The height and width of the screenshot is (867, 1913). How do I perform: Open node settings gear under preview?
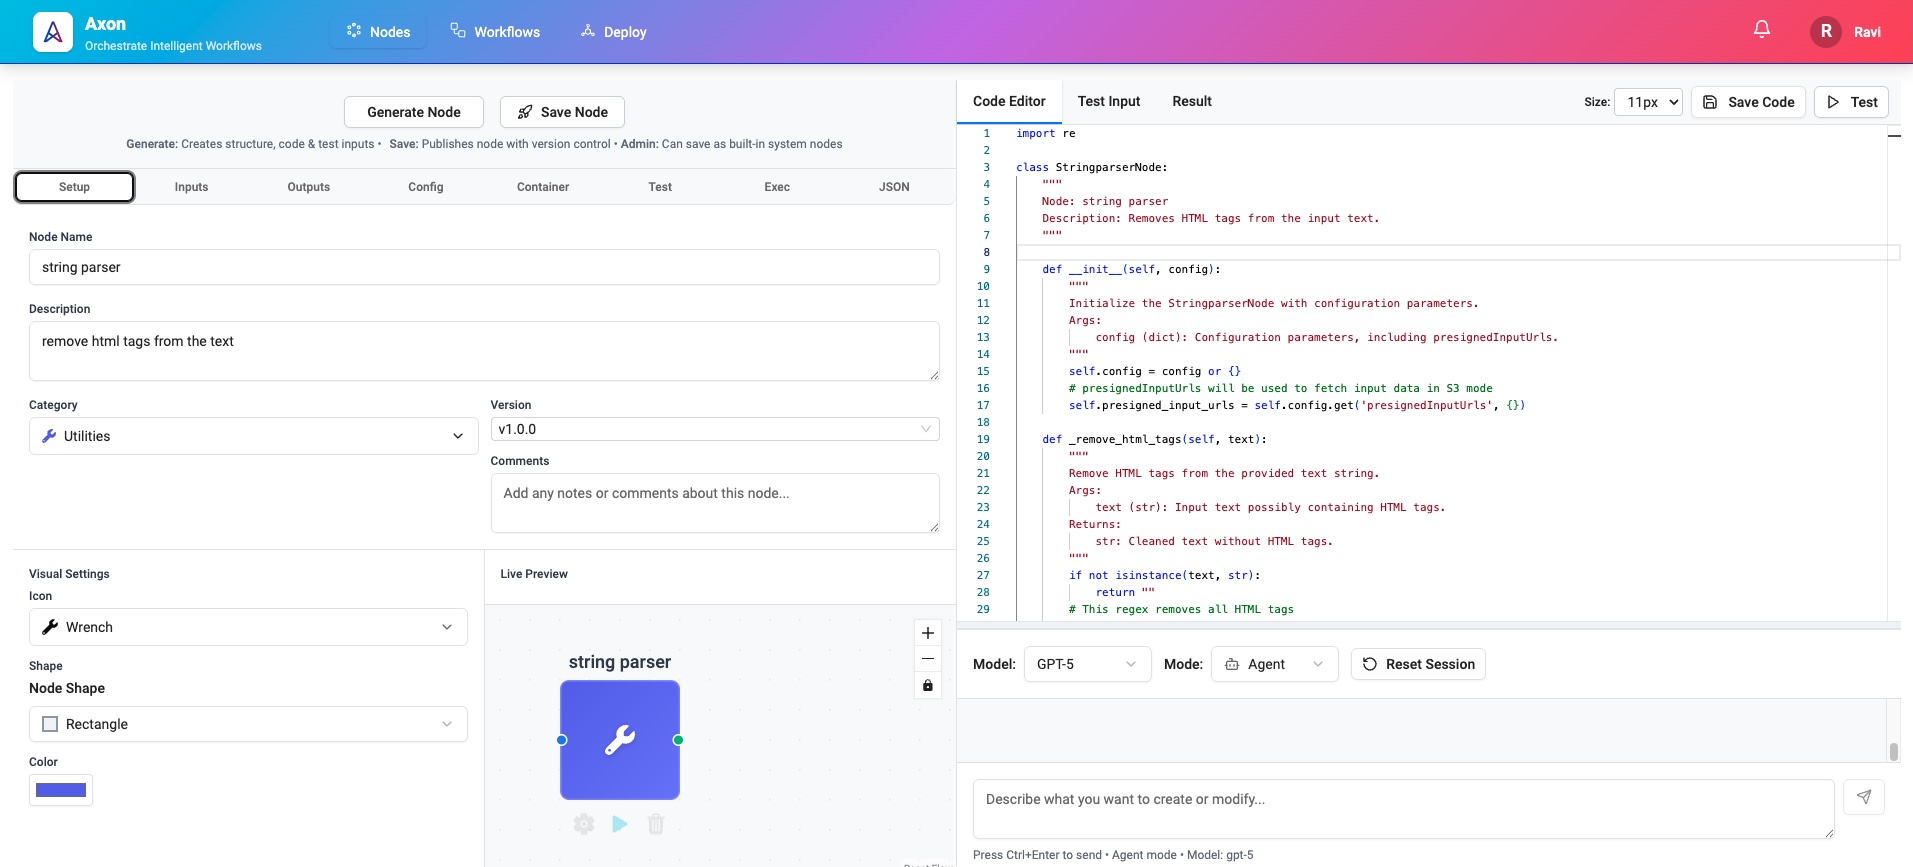click(x=584, y=824)
